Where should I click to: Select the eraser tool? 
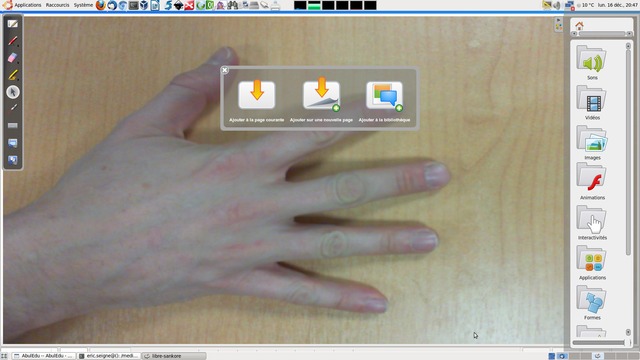(x=13, y=58)
